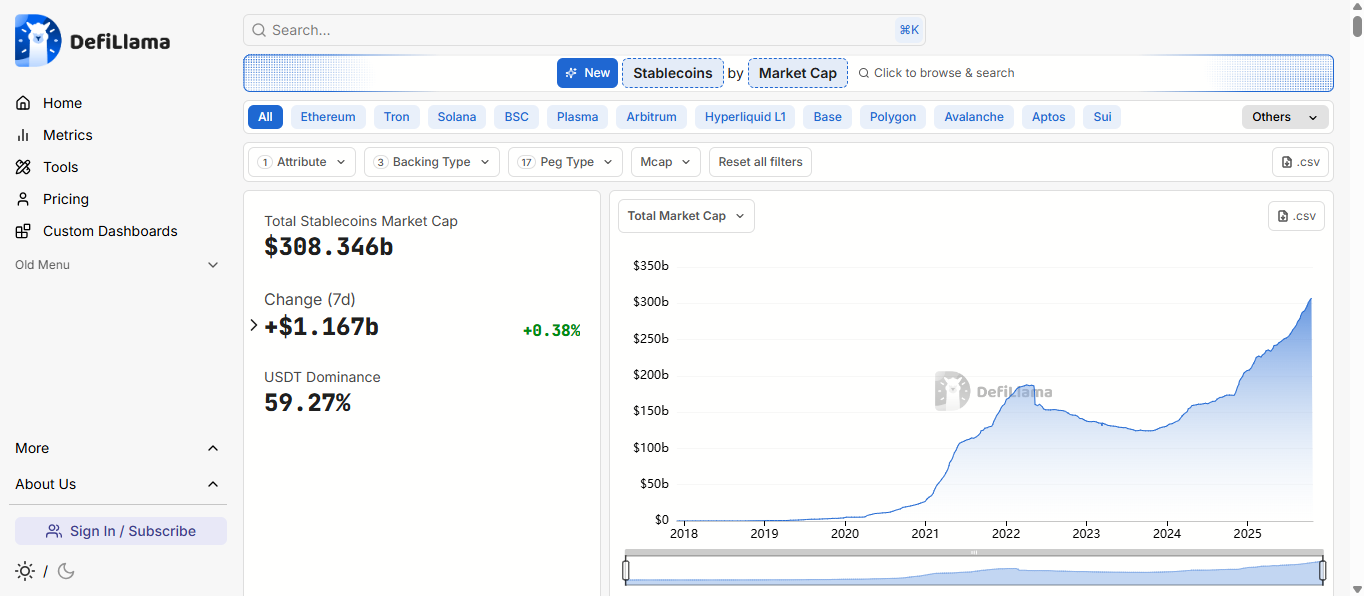Image resolution: width=1364 pixels, height=596 pixels.
Task: Click the magnifier icon in the search bar
Action: coord(259,30)
